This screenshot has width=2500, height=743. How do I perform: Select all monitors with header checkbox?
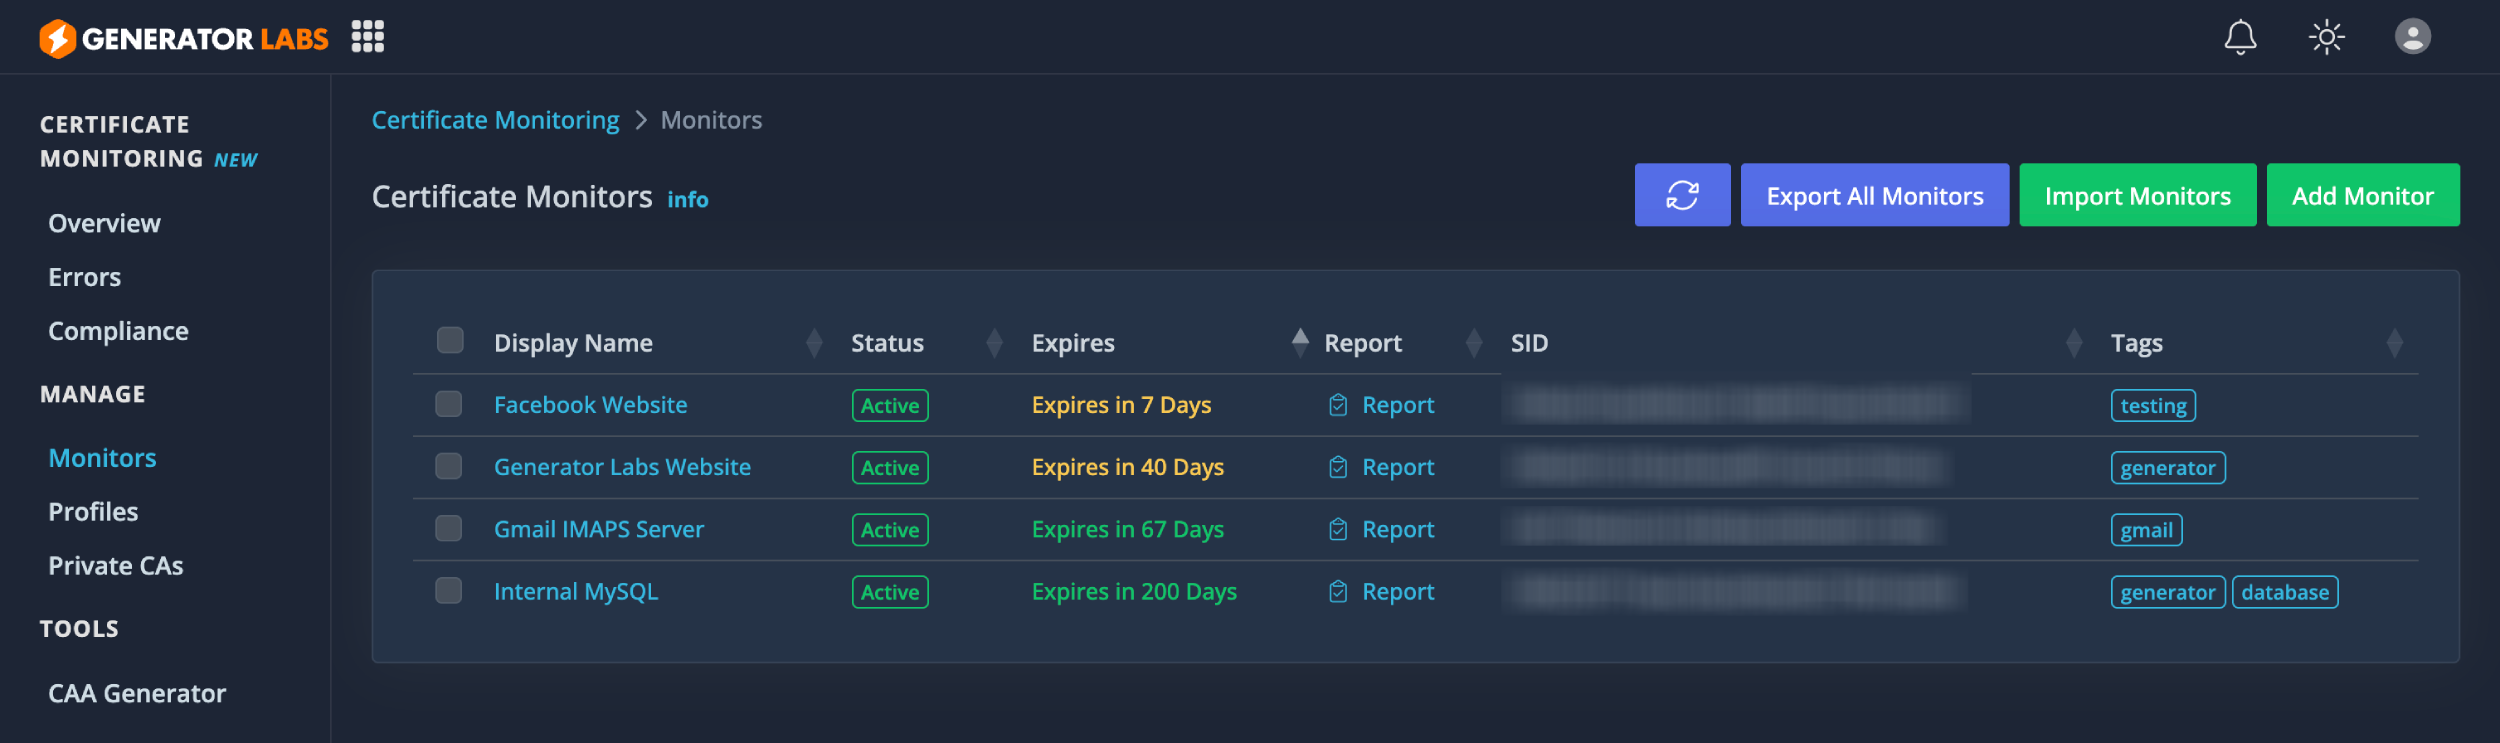[x=450, y=340]
